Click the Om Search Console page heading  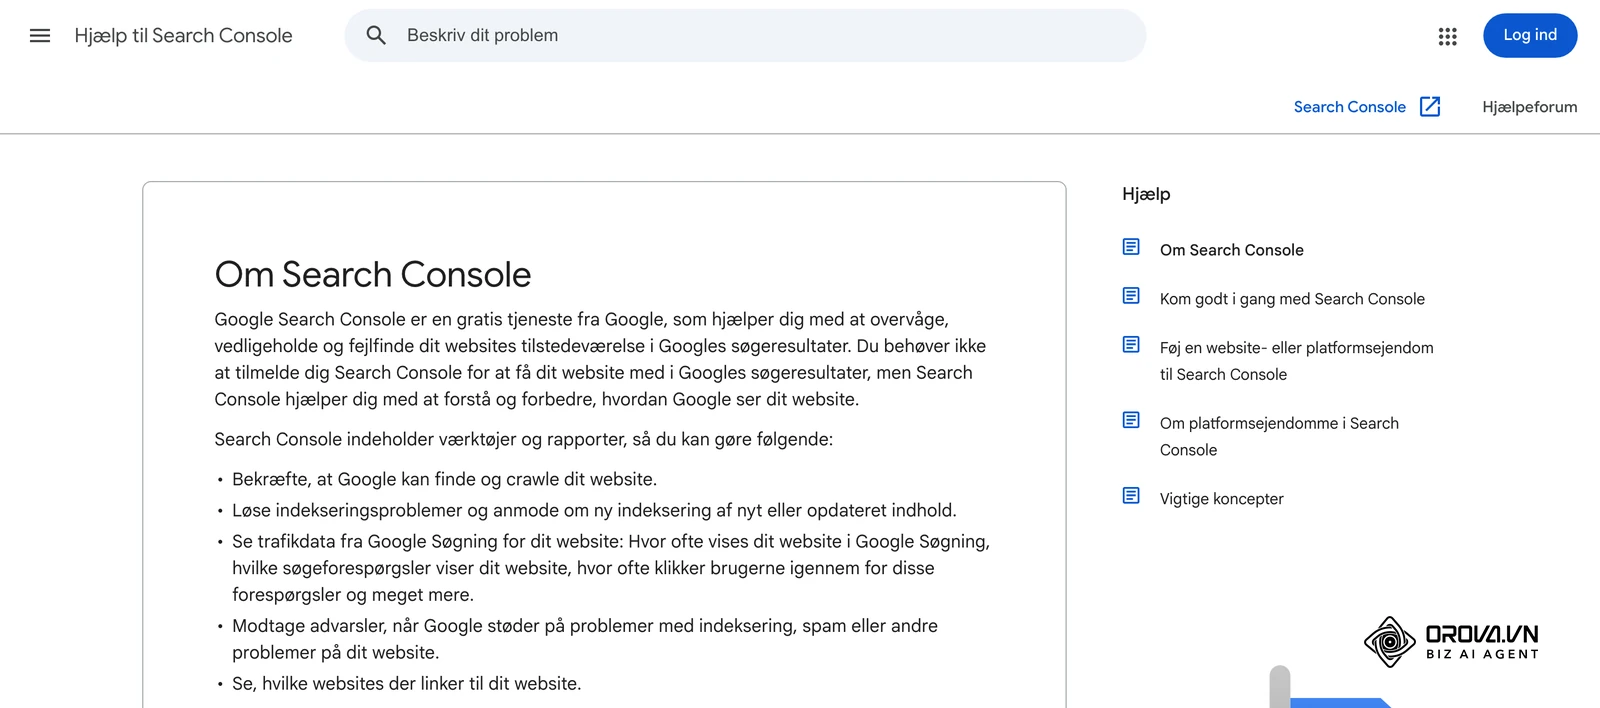[373, 274]
